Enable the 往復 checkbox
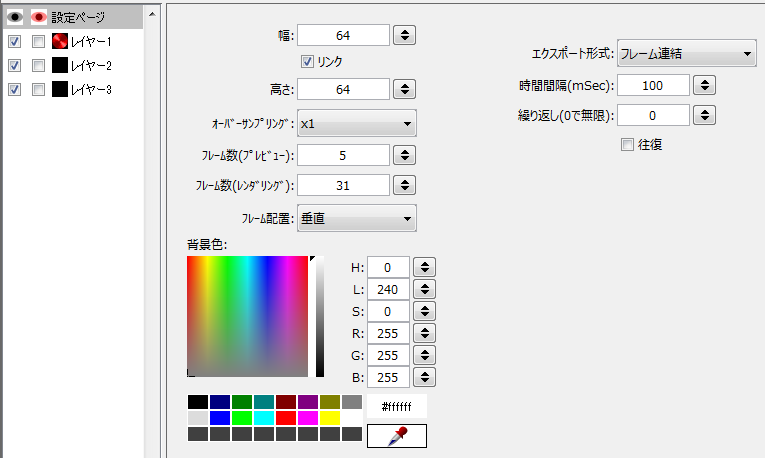The height and width of the screenshot is (458, 765). click(627, 144)
